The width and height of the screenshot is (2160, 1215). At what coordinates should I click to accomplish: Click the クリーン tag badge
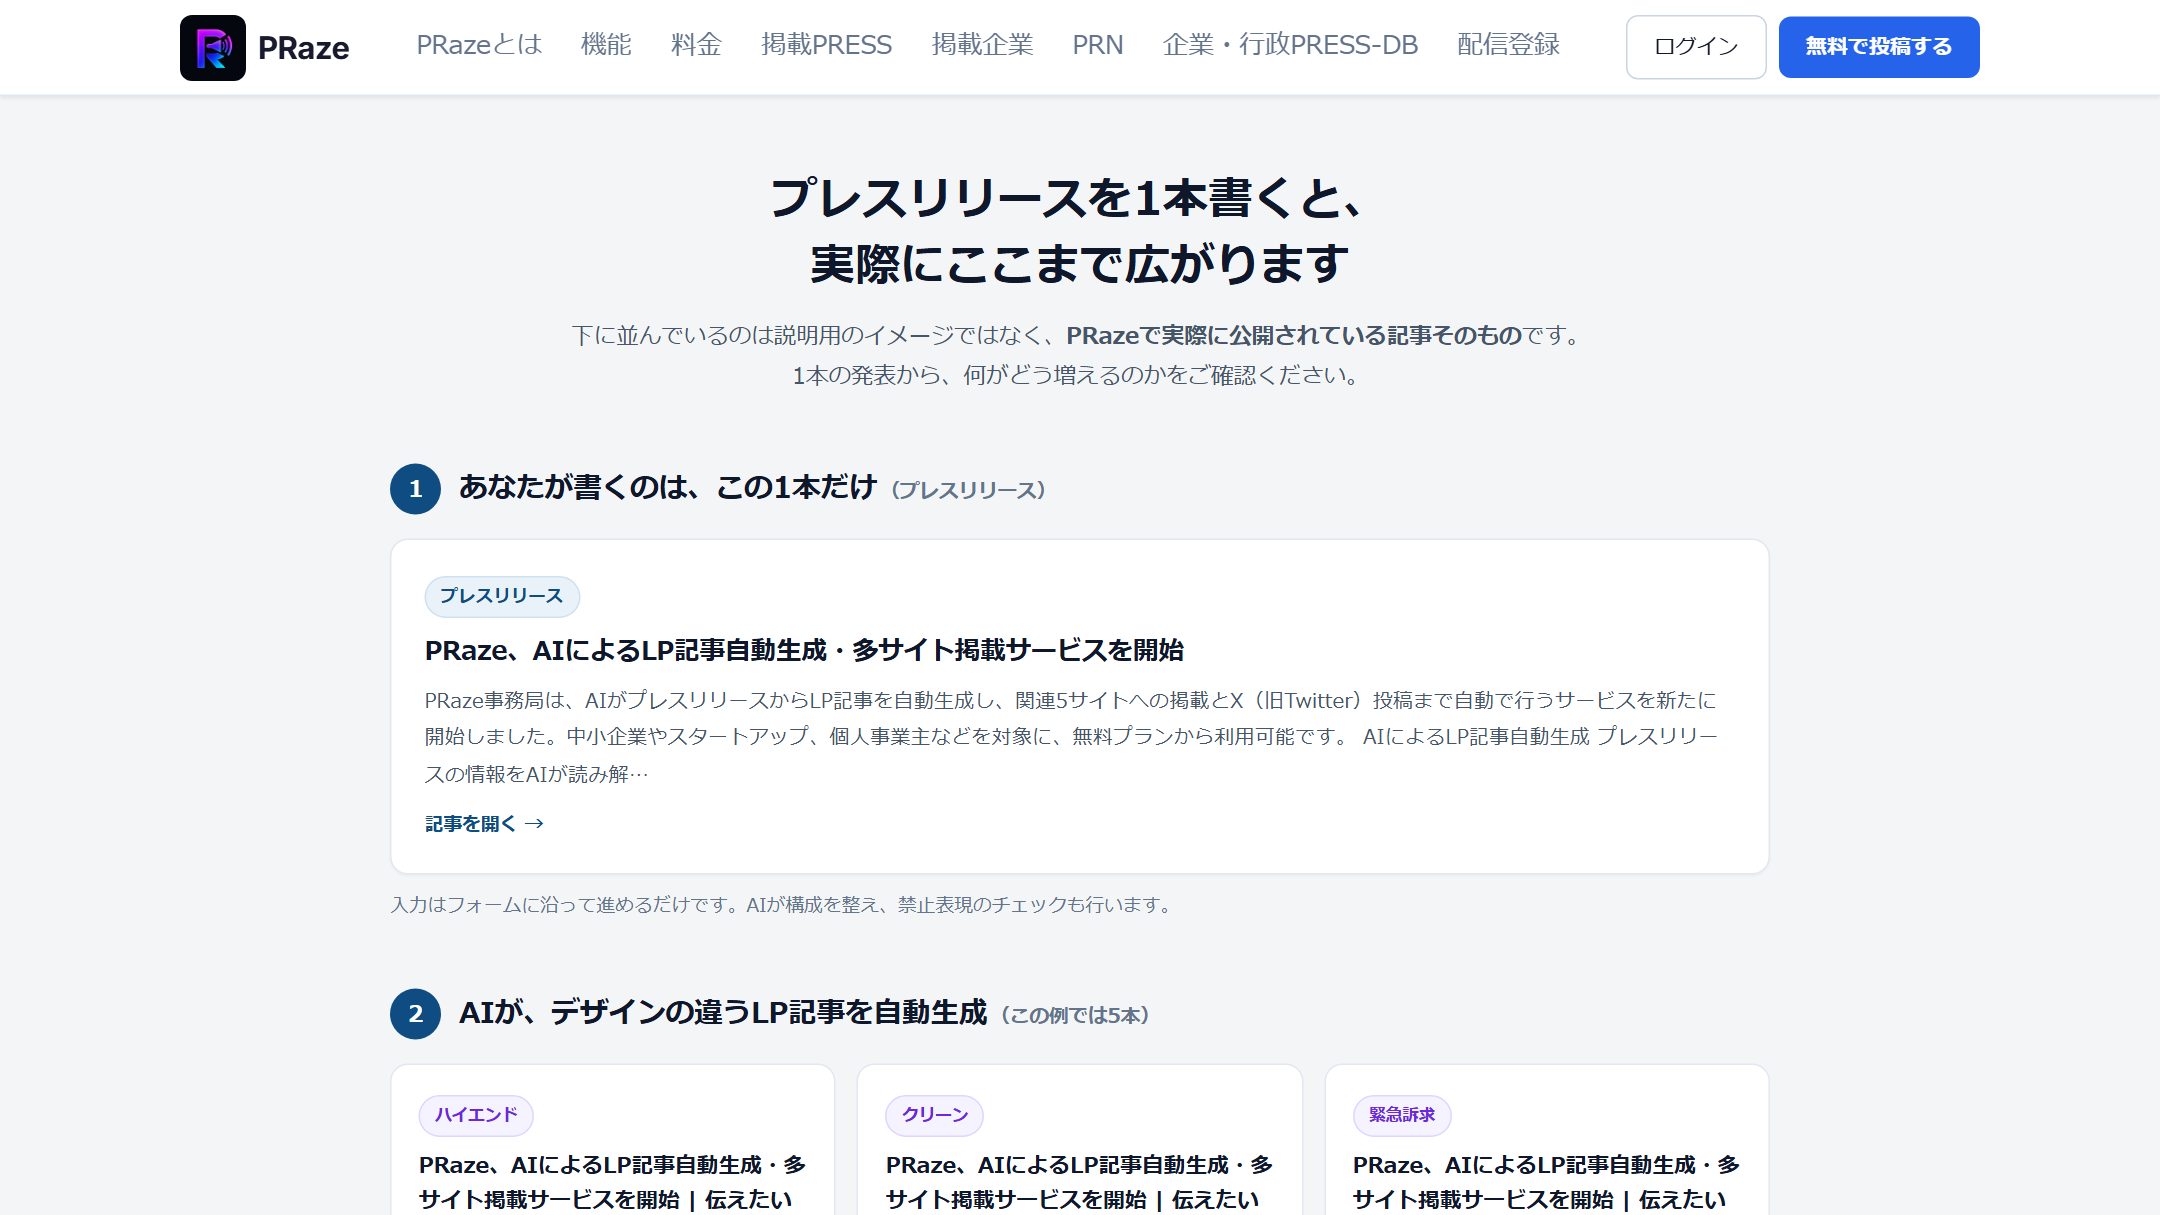[935, 1115]
